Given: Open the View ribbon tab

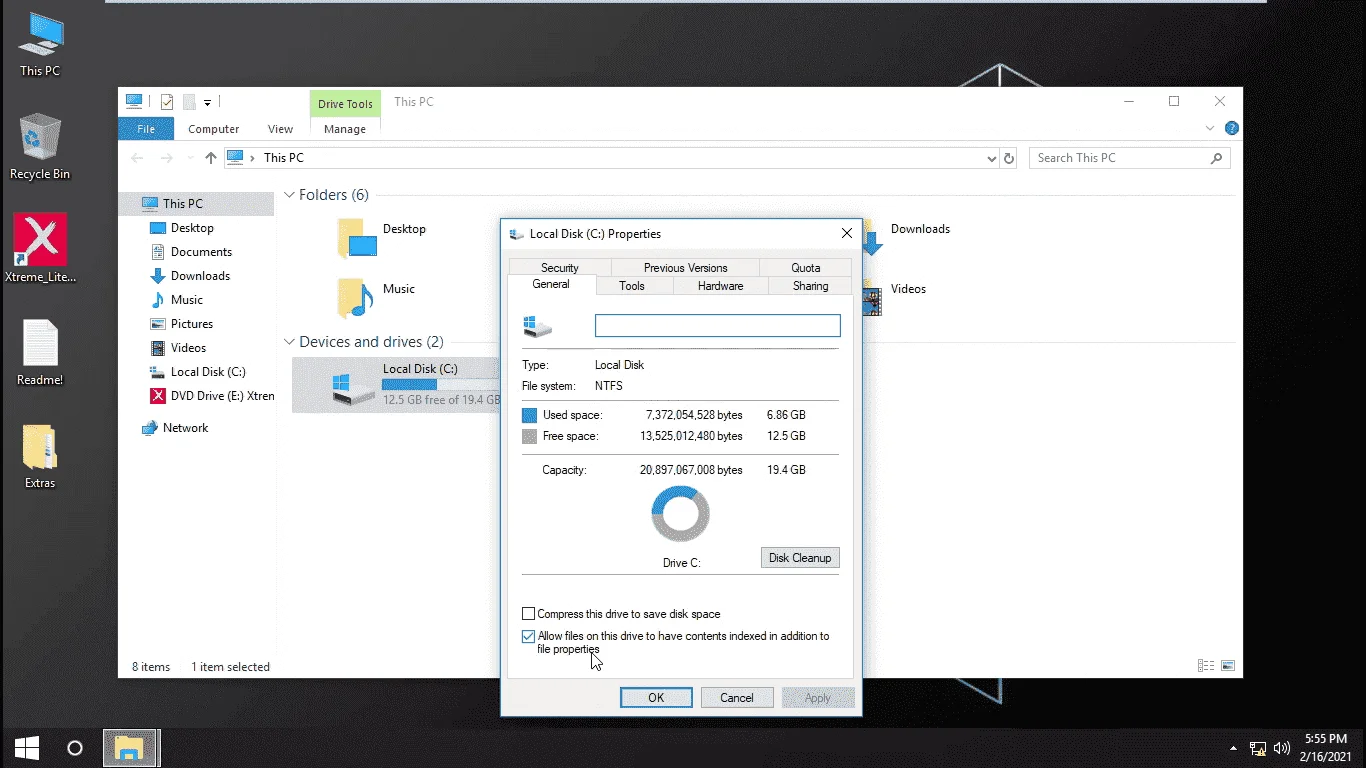Looking at the screenshot, I should (280, 129).
